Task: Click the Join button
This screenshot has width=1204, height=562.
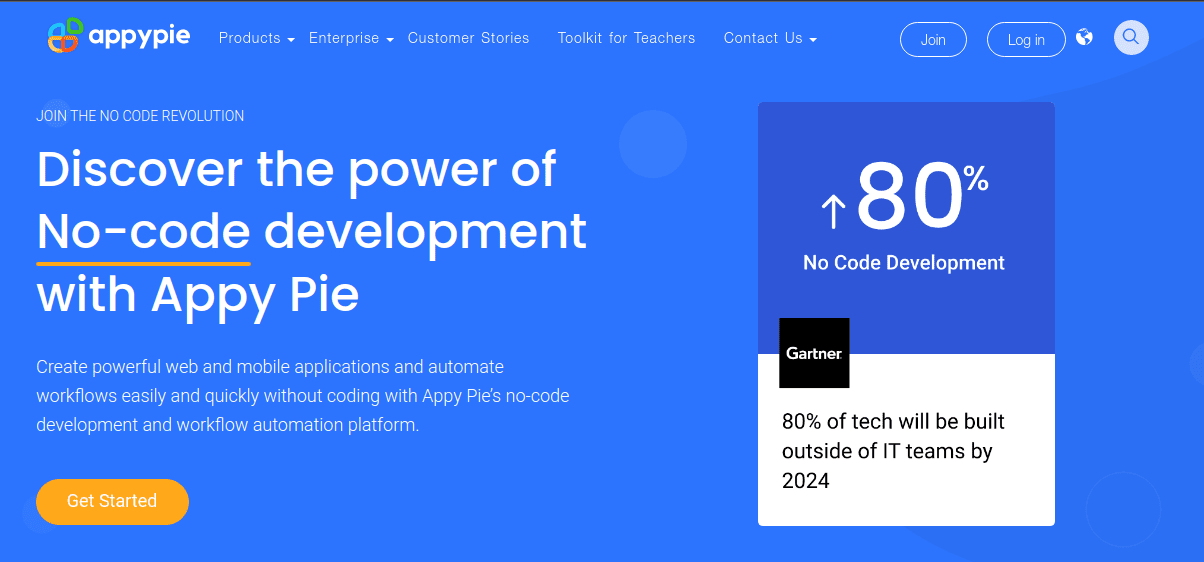Action: pyautogui.click(x=933, y=40)
